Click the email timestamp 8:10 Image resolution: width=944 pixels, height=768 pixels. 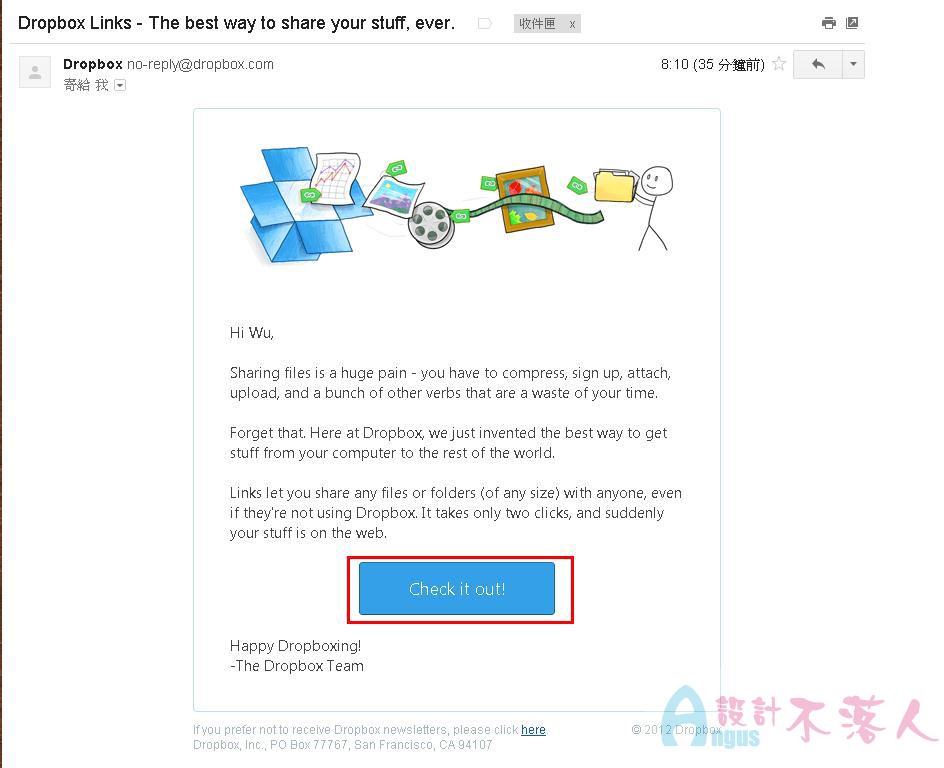(674, 64)
